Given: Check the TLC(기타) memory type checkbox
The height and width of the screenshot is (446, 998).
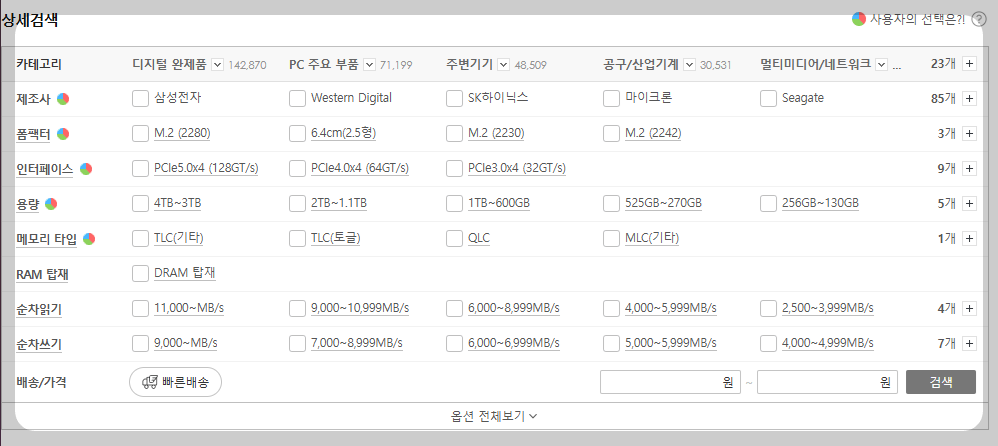Looking at the screenshot, I should tap(140, 239).
